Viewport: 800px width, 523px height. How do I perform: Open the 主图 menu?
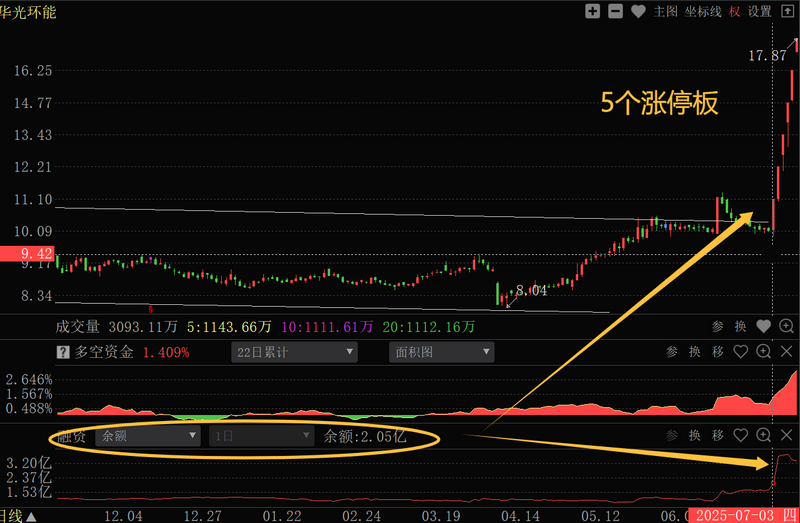tap(665, 12)
